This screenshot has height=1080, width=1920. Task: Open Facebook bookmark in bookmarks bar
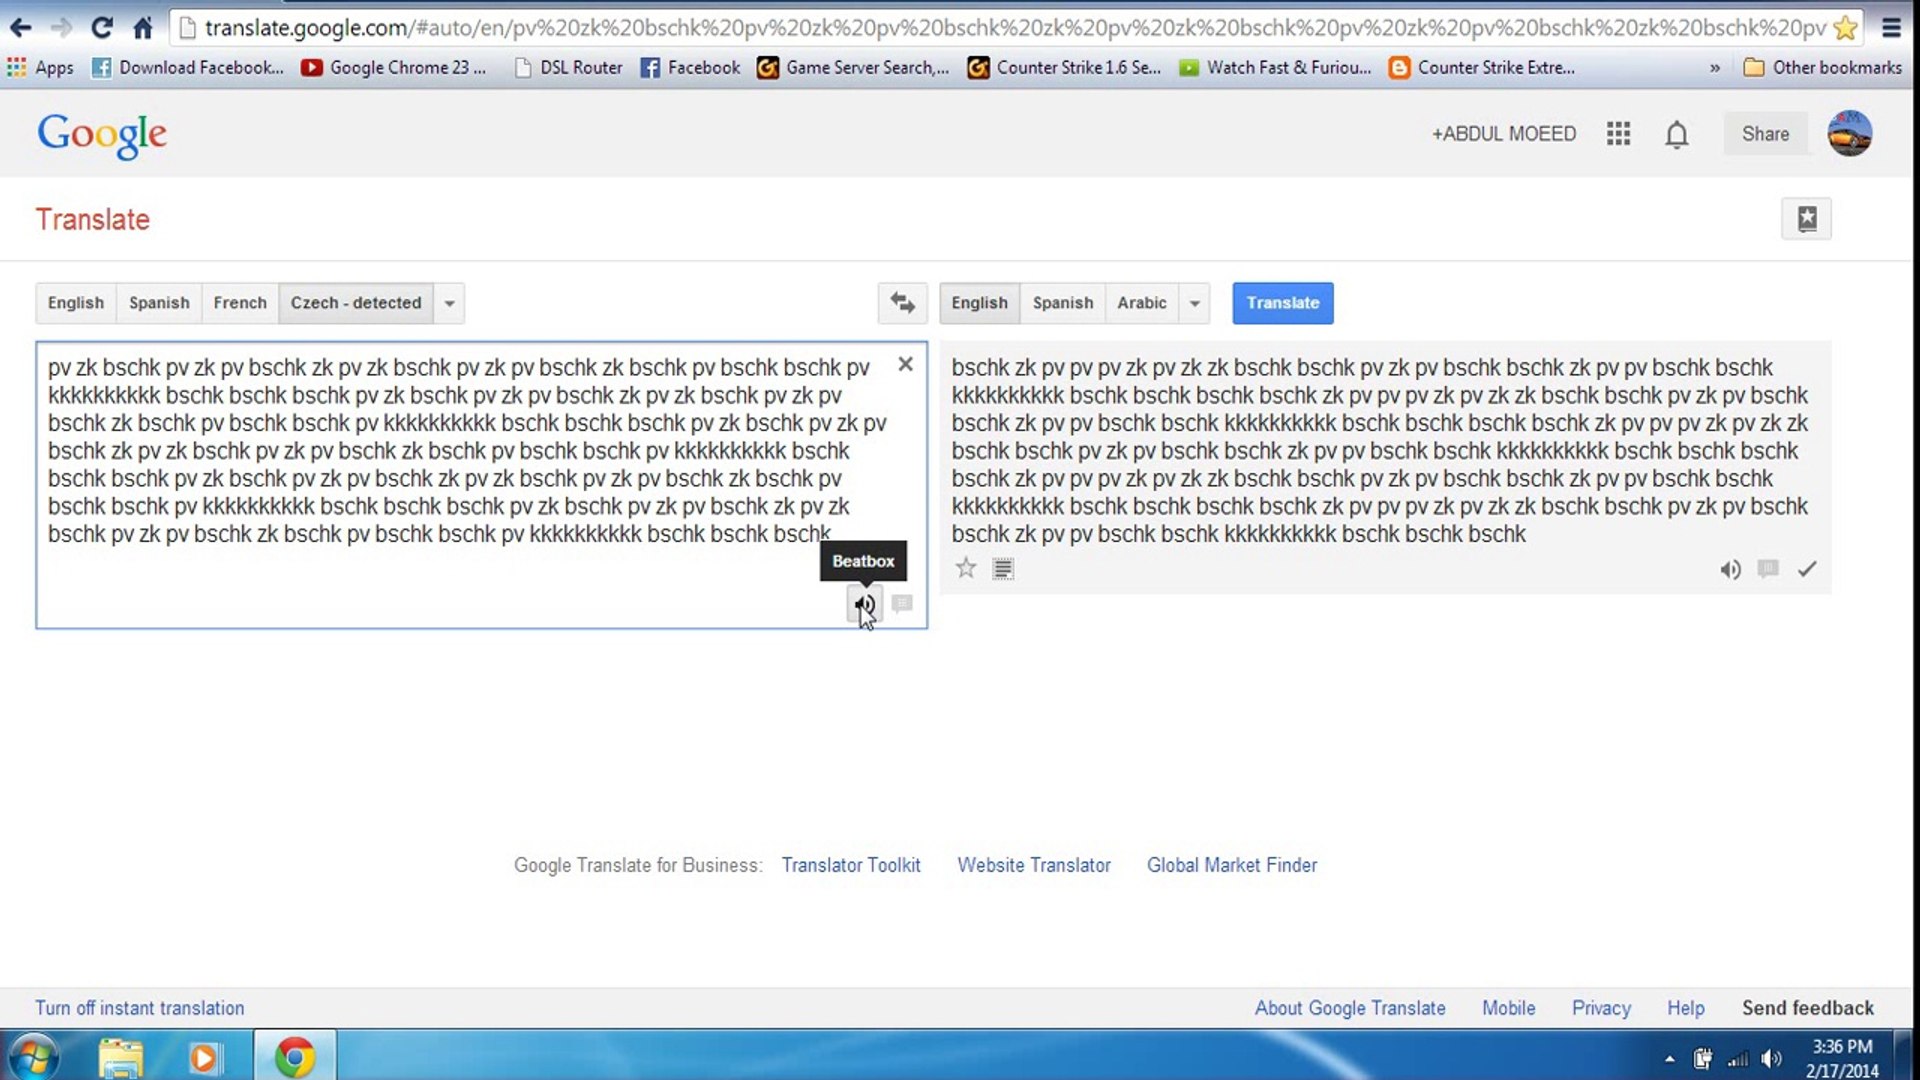click(x=691, y=68)
